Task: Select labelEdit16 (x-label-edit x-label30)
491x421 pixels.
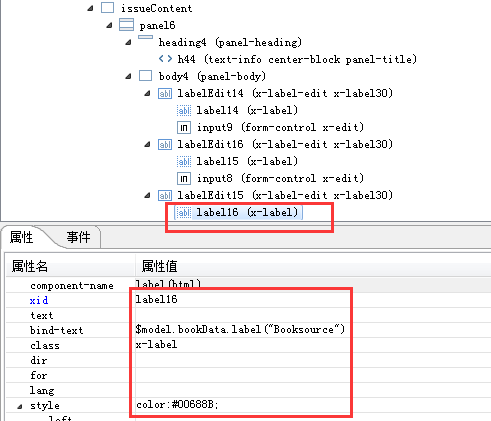Action: click(x=285, y=144)
